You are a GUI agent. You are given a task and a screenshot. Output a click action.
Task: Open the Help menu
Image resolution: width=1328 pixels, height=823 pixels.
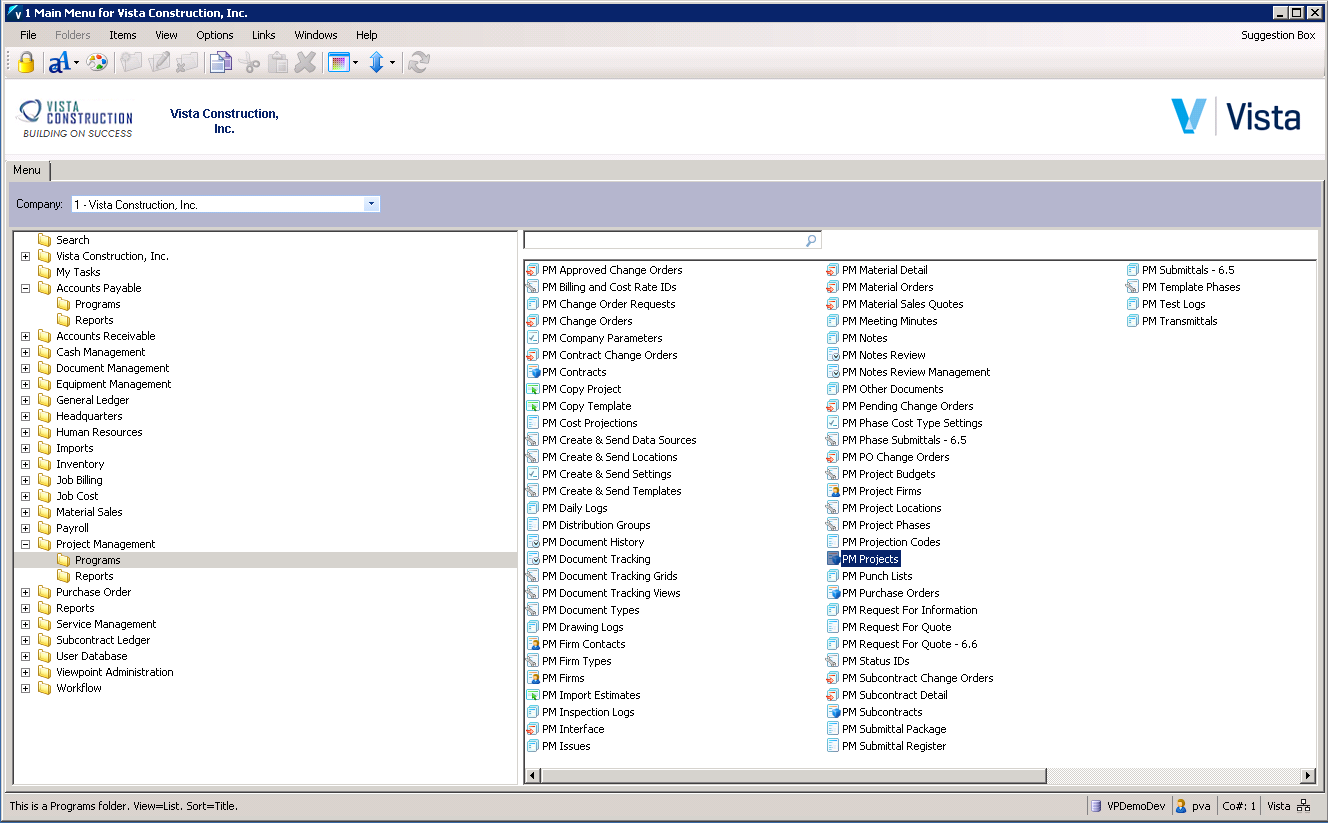point(367,35)
